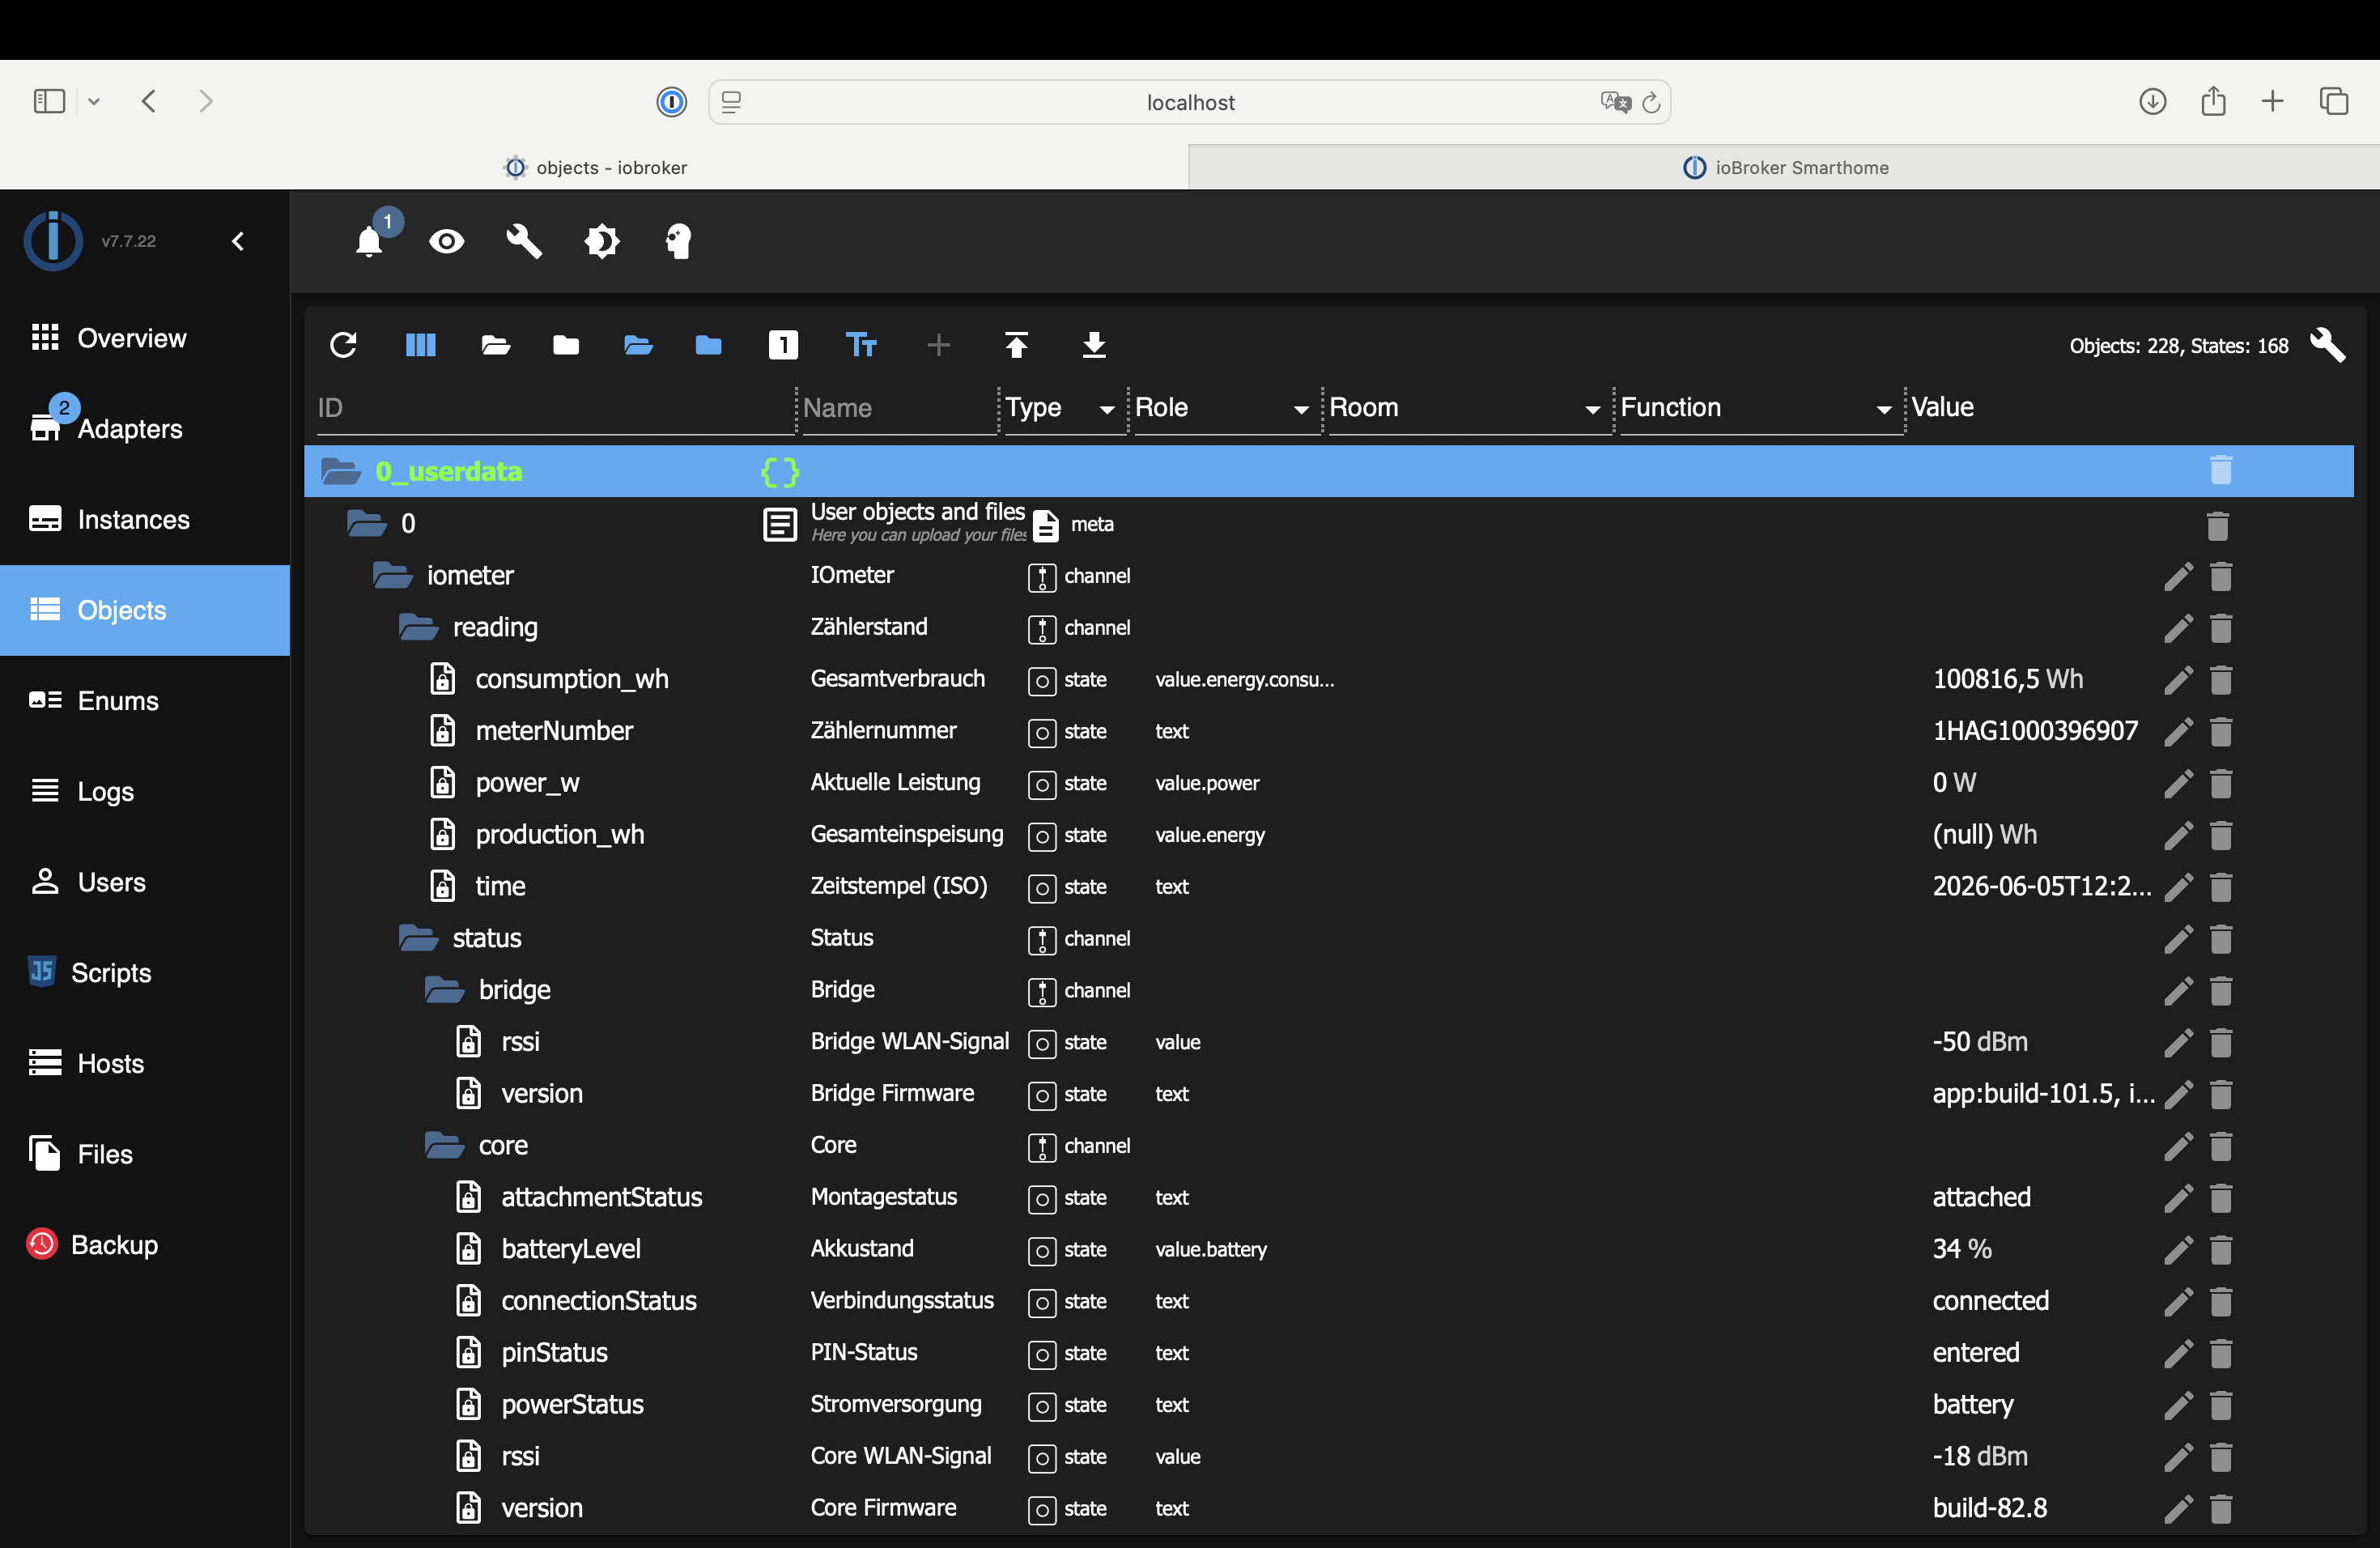The width and height of the screenshot is (2380, 1548).
Task: Open system settings wrench in top bar
Action: [524, 241]
